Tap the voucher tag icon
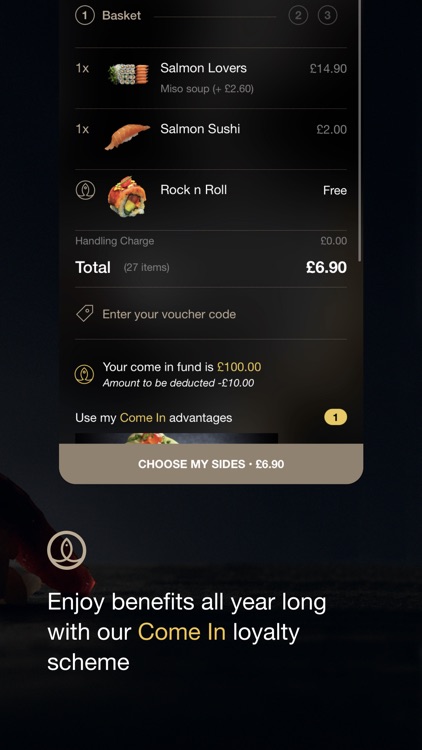Viewport: 422px width, 750px height. 85,314
